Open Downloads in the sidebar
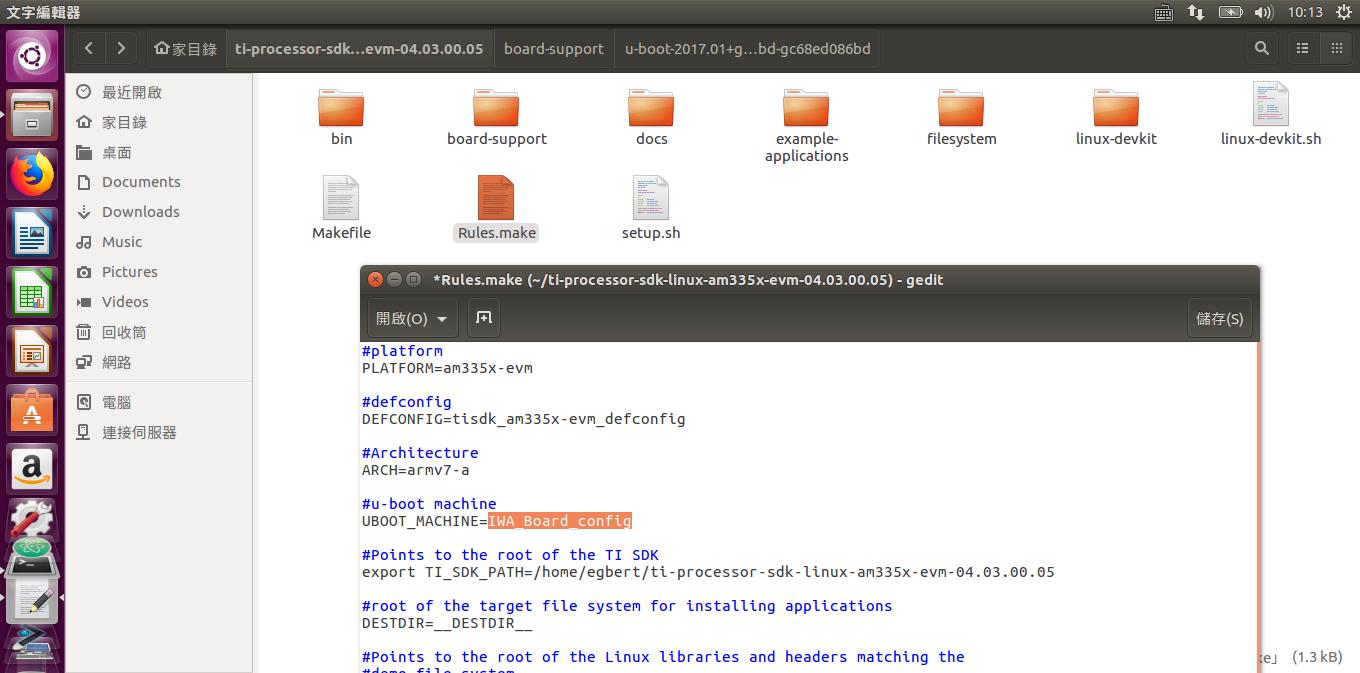1360x673 pixels. point(159,212)
